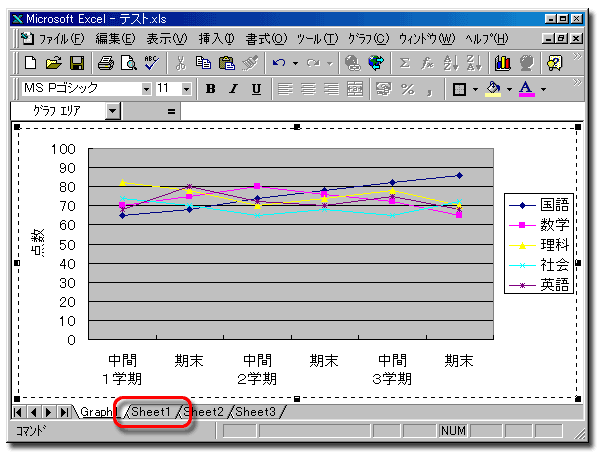This screenshot has height=456, width=600.
Task: Jump to first sheet tab arrow
Action: click(x=18, y=412)
